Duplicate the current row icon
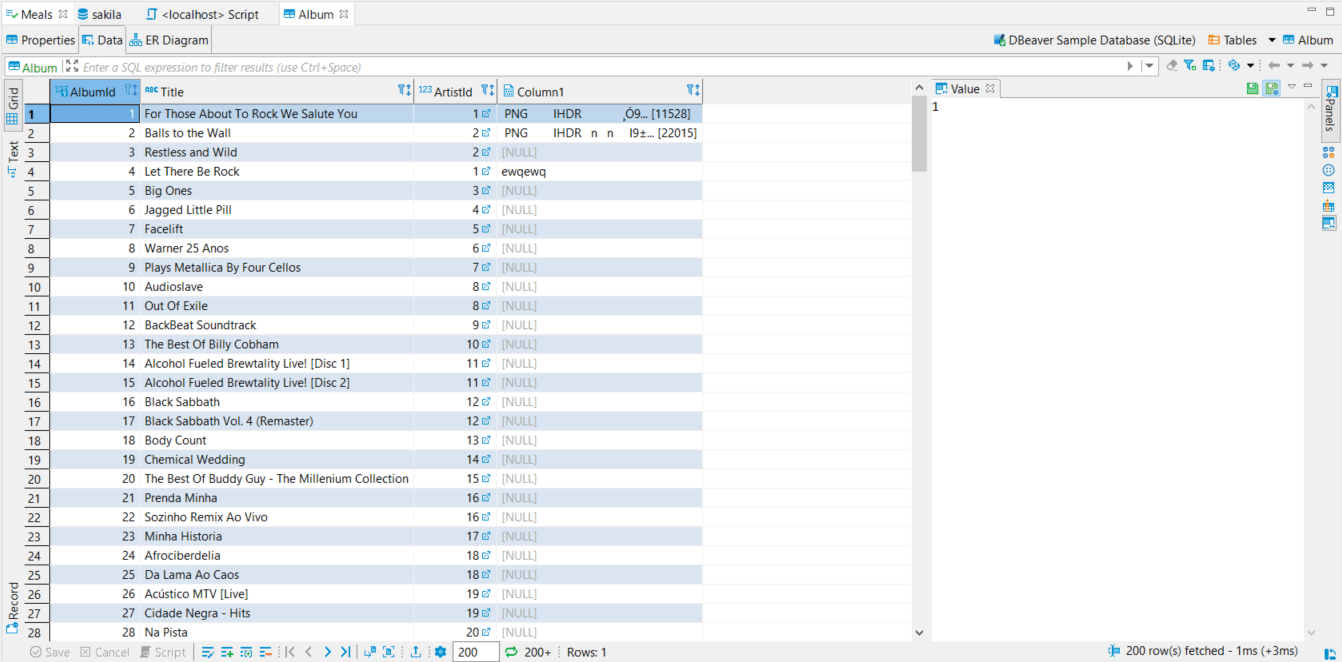Image resolution: width=1342 pixels, height=662 pixels. pyautogui.click(x=246, y=652)
